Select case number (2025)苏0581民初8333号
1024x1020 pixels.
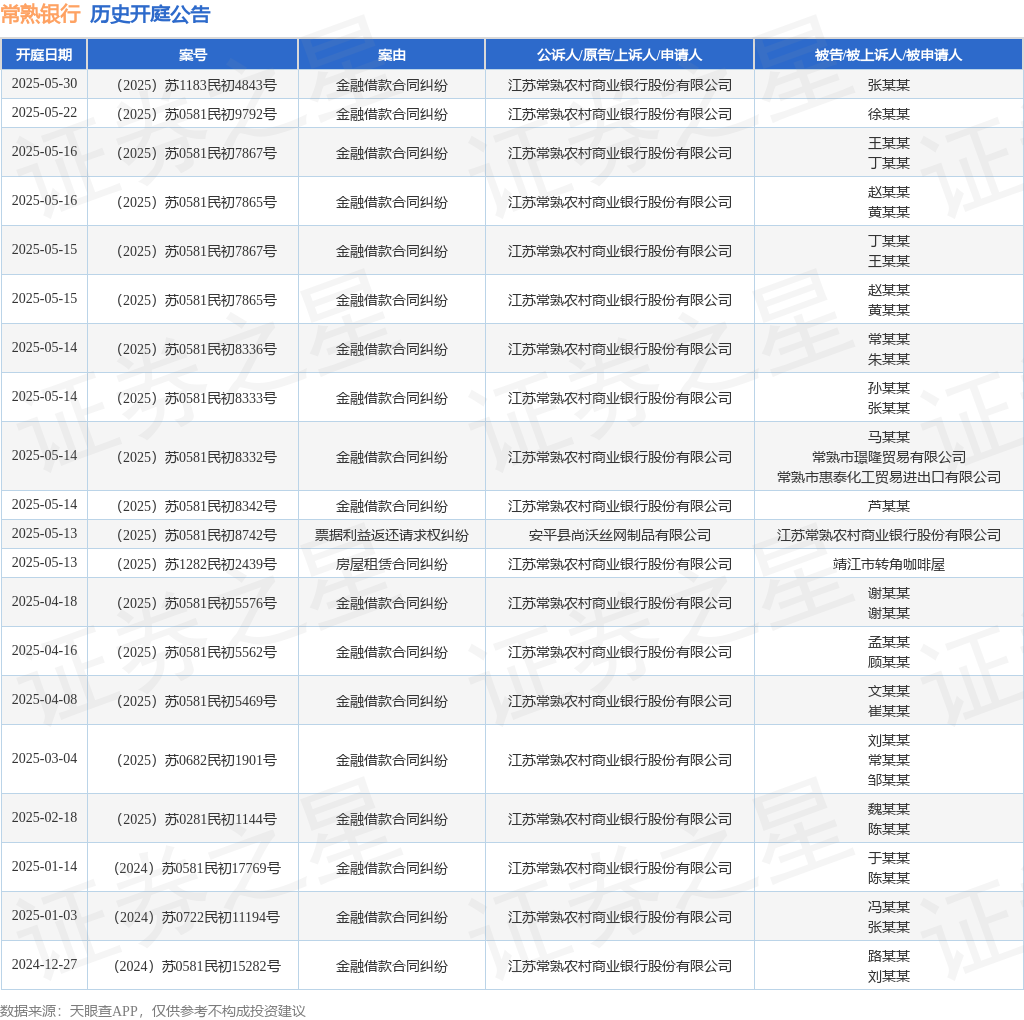(x=195, y=398)
